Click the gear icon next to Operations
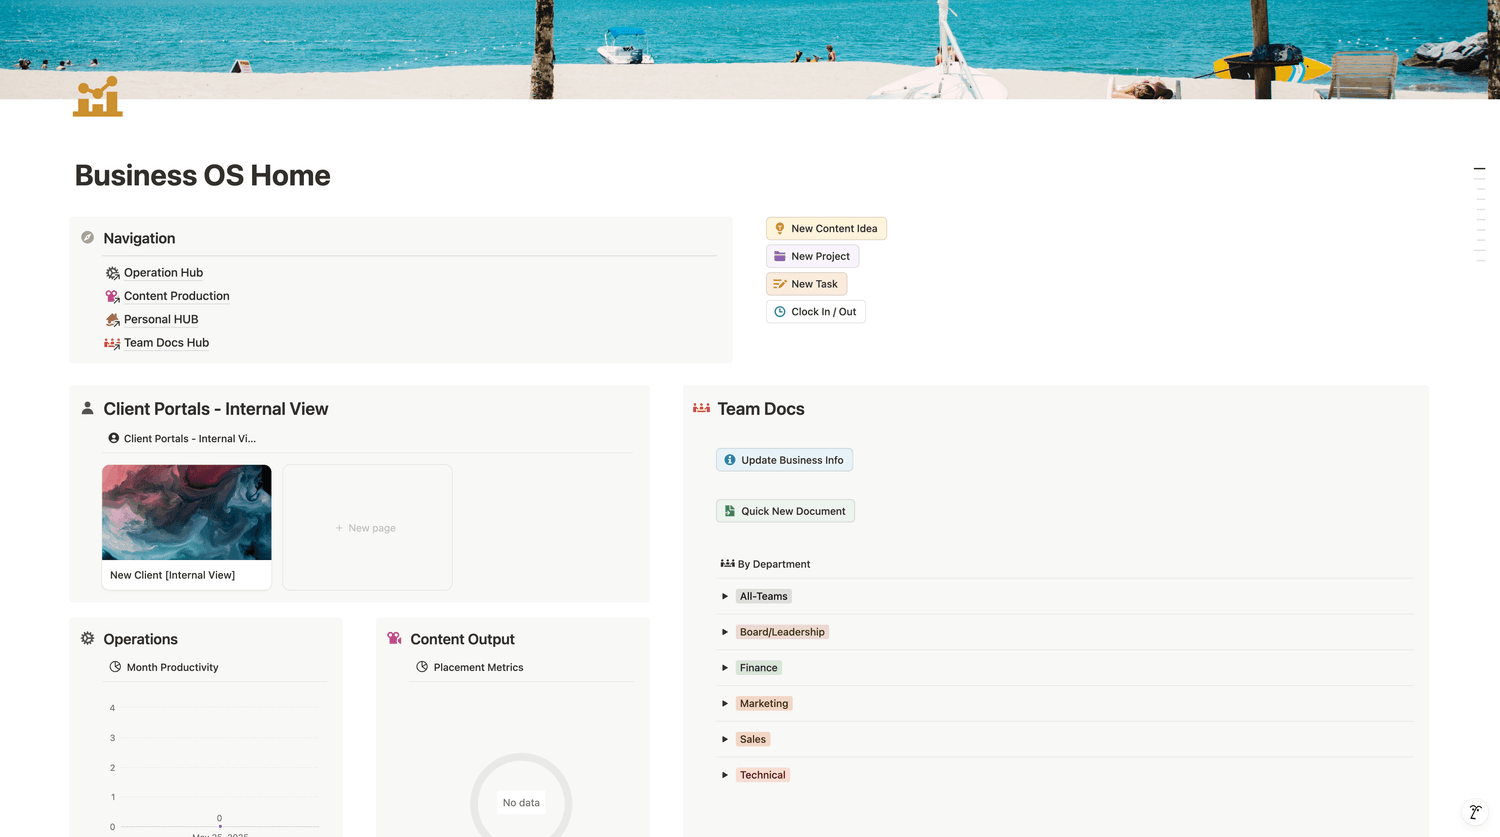 [x=88, y=639]
